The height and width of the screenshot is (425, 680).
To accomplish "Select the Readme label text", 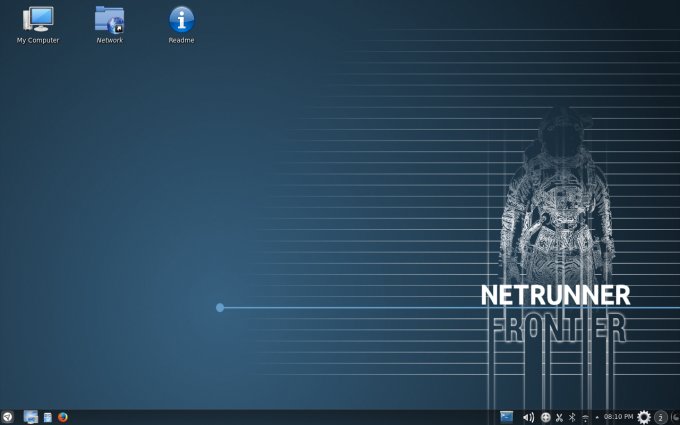I will (x=181, y=40).
